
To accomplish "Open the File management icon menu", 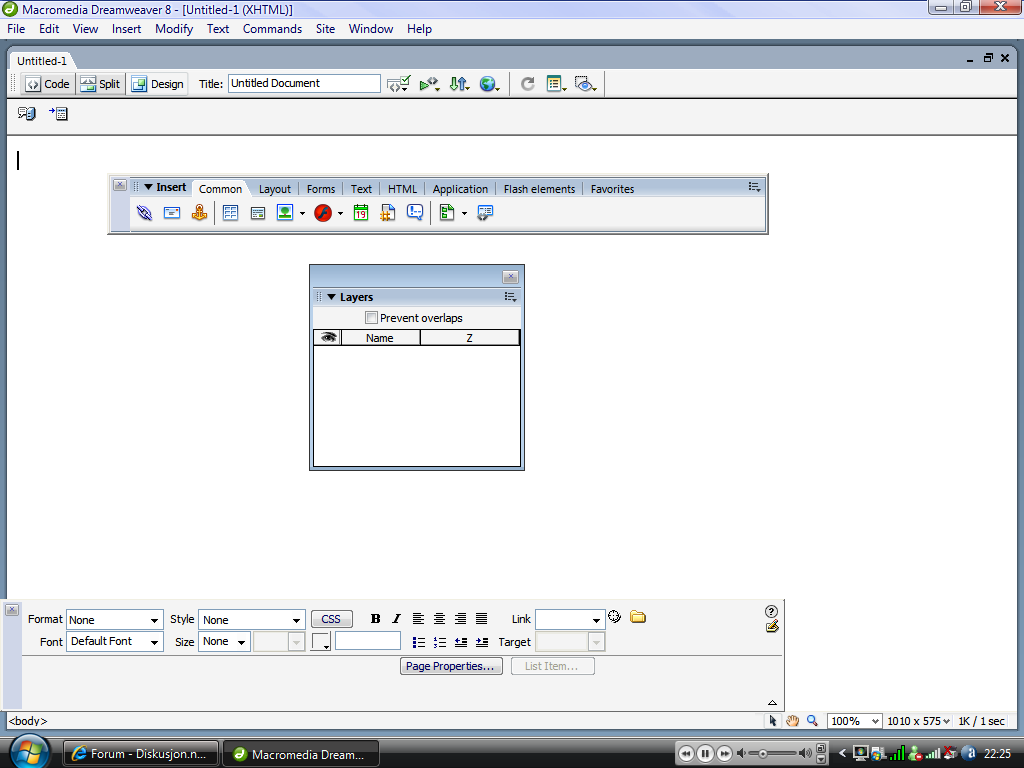I will 459,84.
